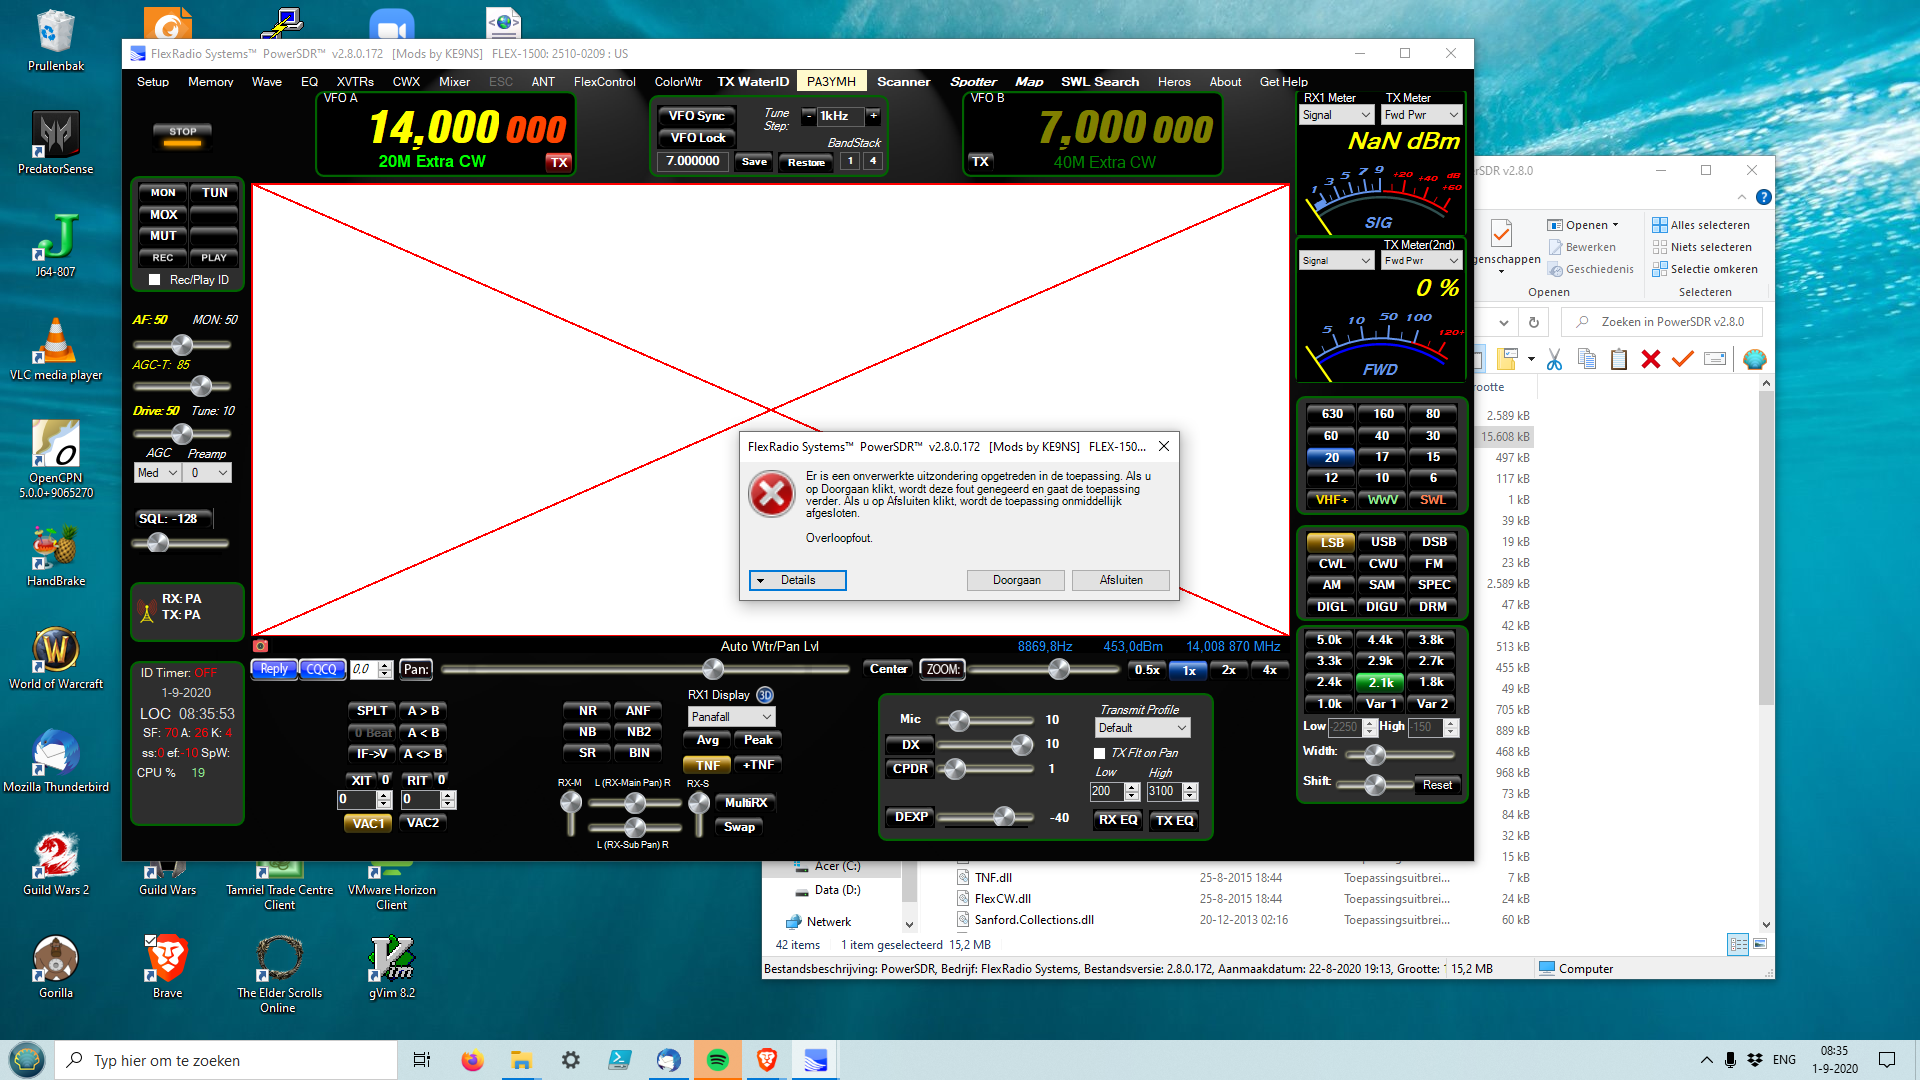Toggle VAC1 audio button
1920x1080 pixels.
tap(368, 823)
